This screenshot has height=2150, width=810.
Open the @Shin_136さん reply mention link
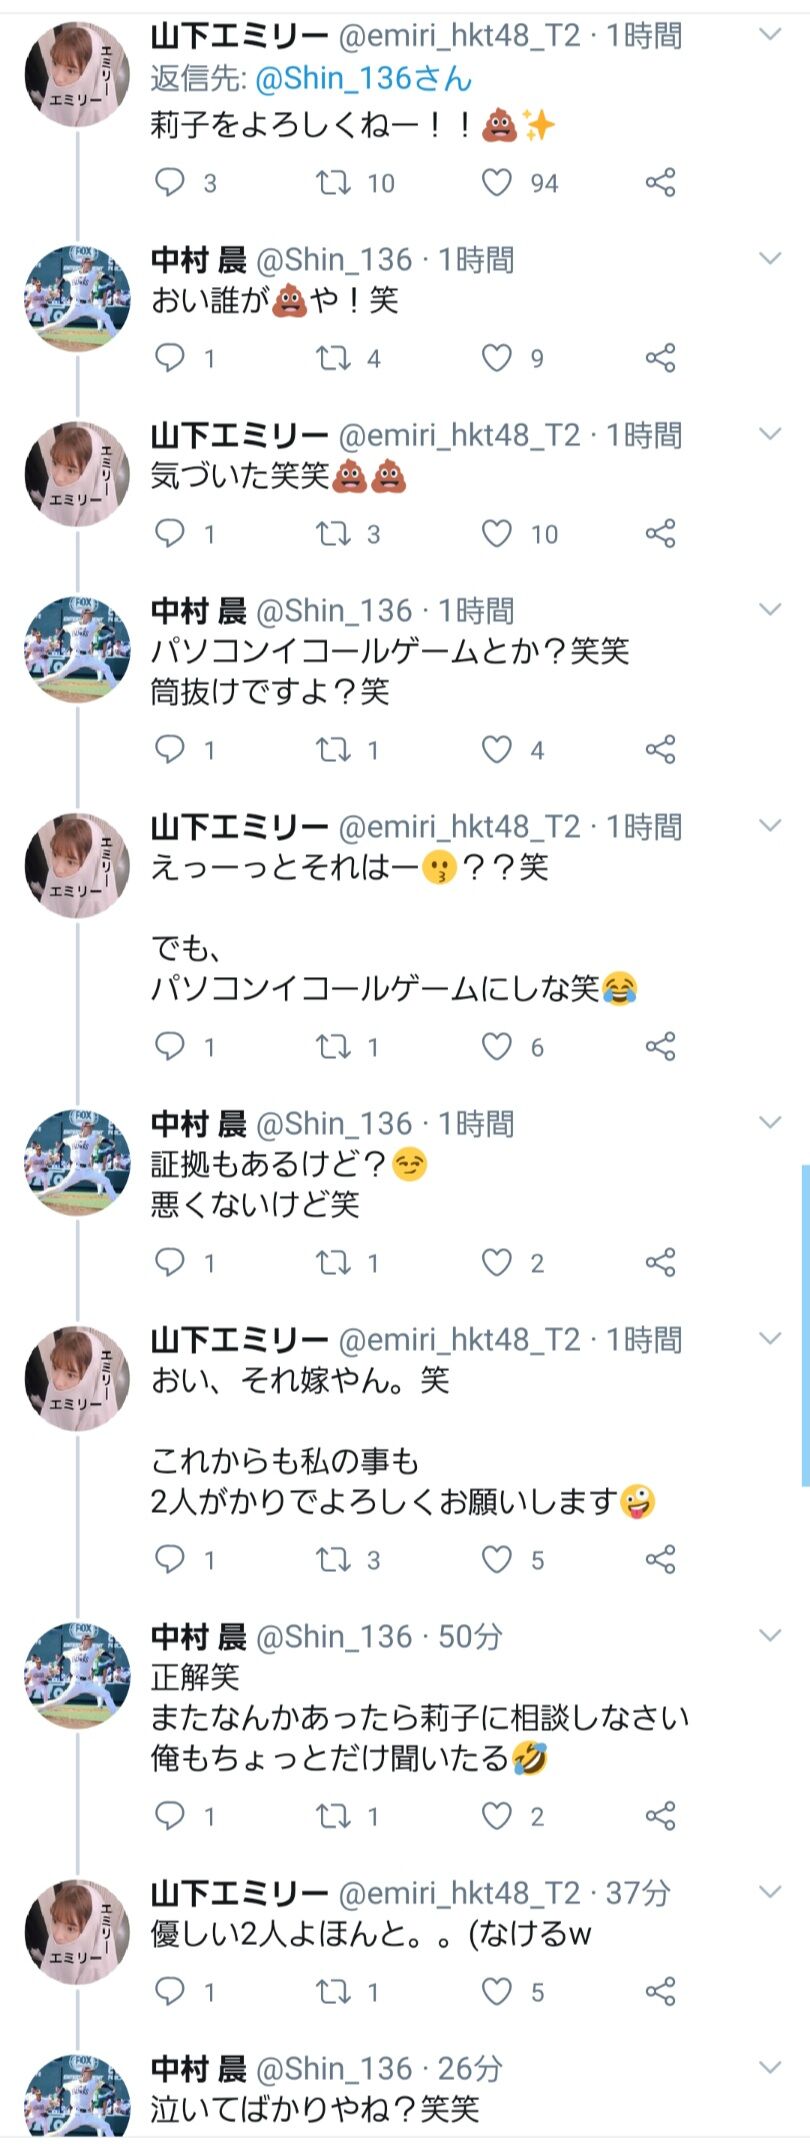coord(363,79)
